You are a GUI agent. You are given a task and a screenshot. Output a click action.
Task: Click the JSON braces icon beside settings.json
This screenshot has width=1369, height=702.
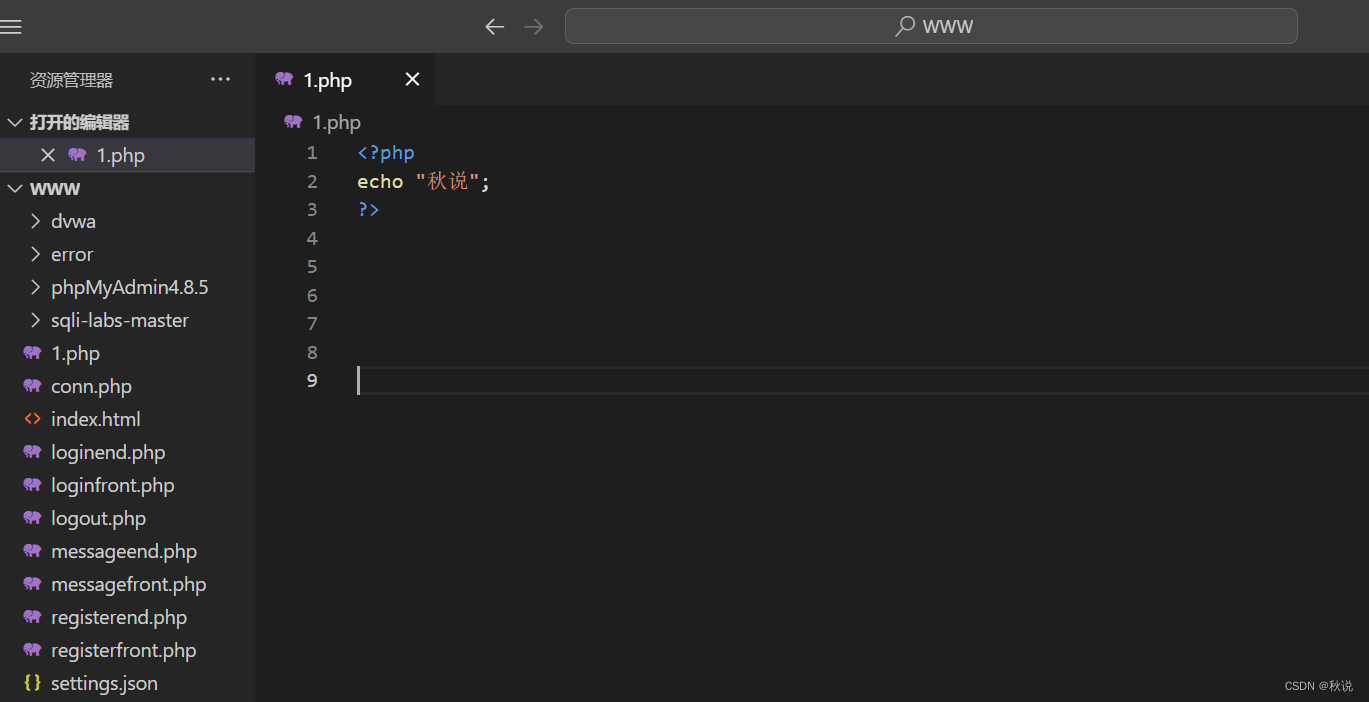tap(32, 683)
